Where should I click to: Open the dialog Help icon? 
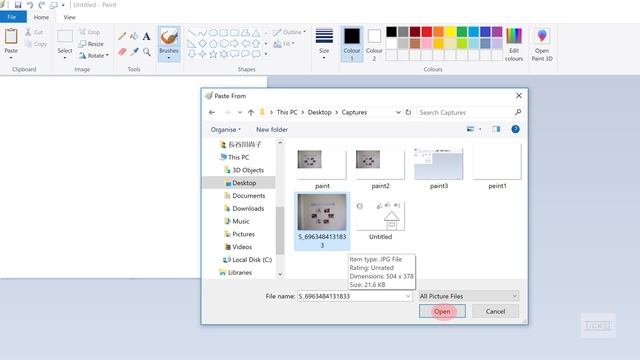516,129
